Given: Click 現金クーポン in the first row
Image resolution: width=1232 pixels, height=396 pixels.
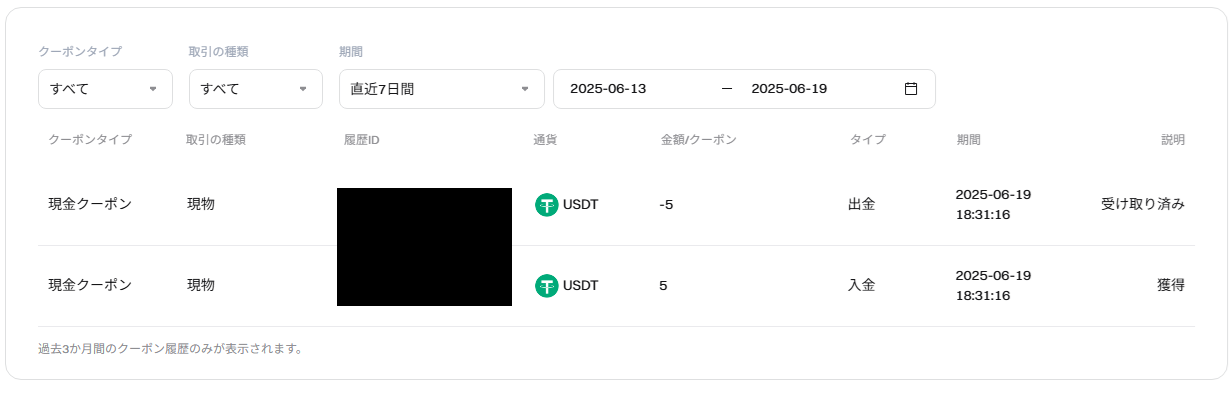Looking at the screenshot, I should tap(90, 204).
